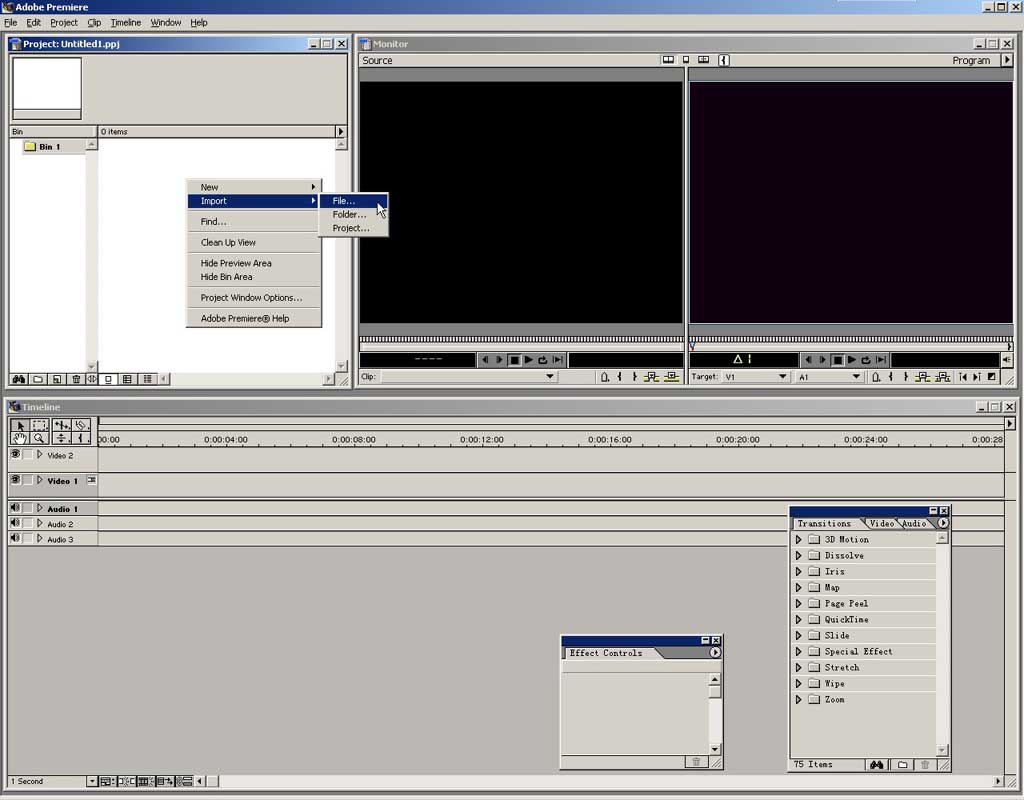
Task: Select Bin 1 in the bin list
Action: (49, 147)
